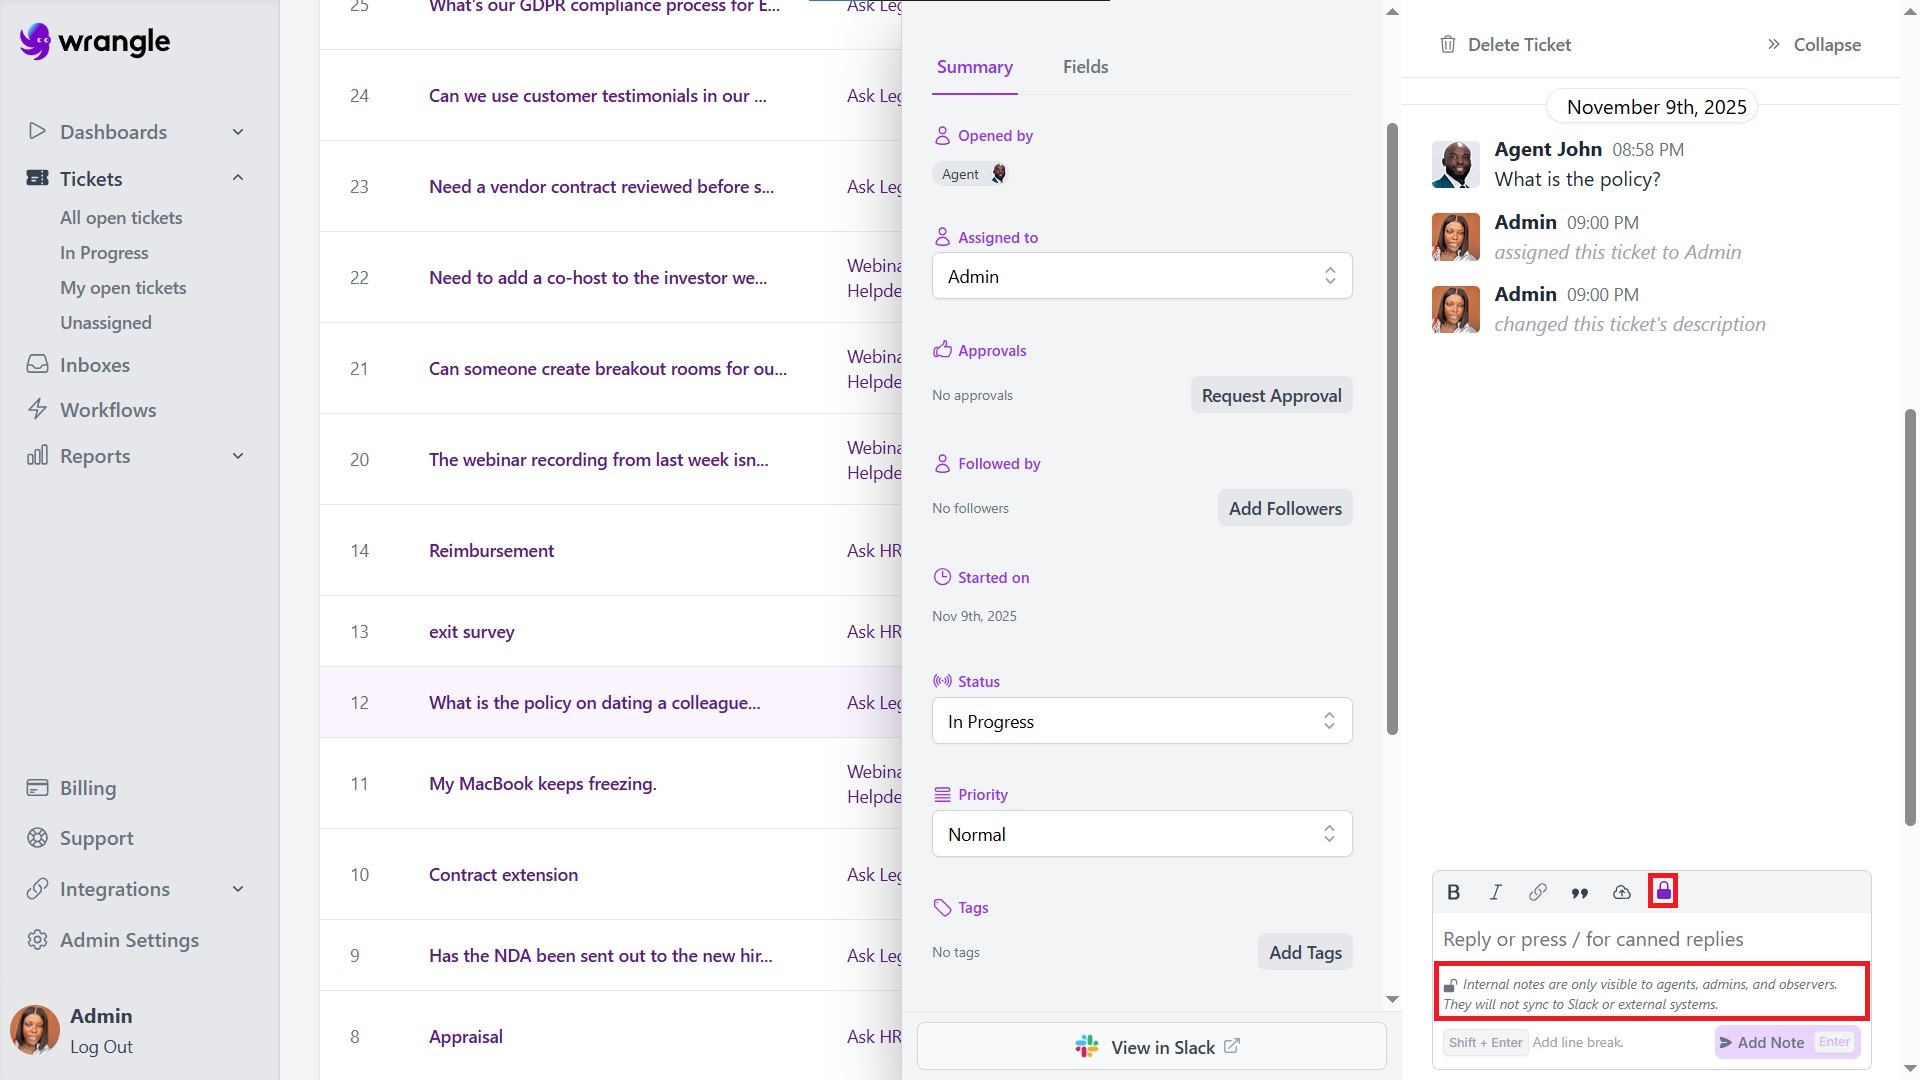Toggle the internal note lock icon

(x=1663, y=891)
